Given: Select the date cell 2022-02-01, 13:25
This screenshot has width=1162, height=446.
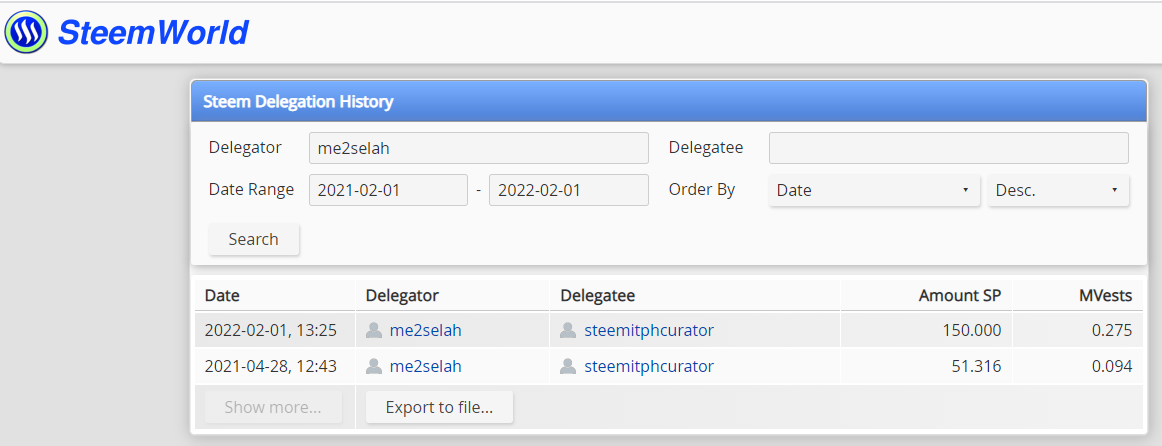Looking at the screenshot, I should coord(270,330).
